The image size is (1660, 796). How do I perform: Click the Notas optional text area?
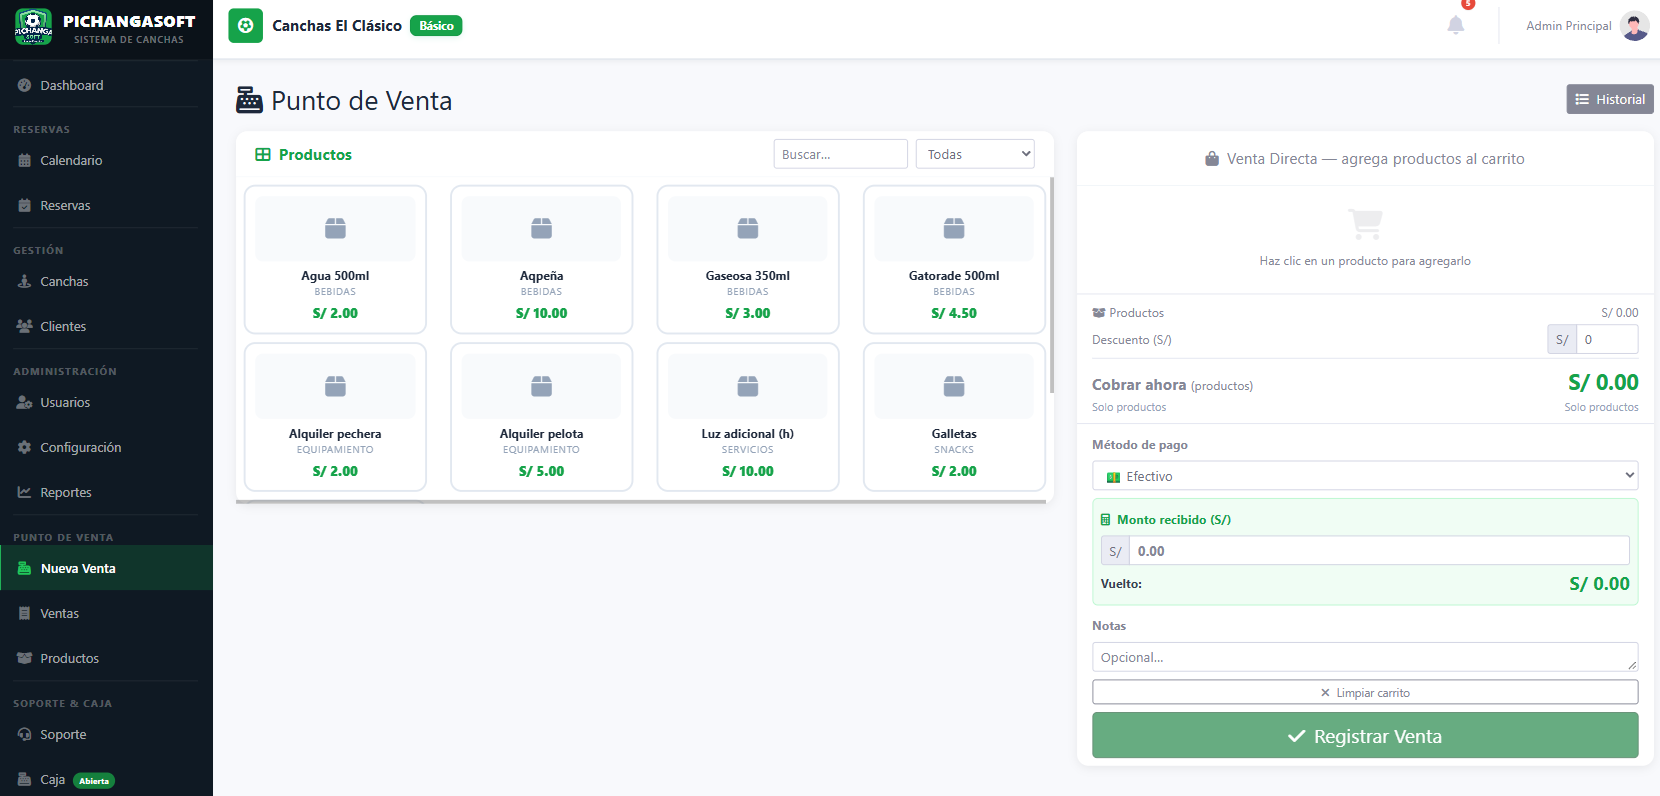coord(1365,657)
